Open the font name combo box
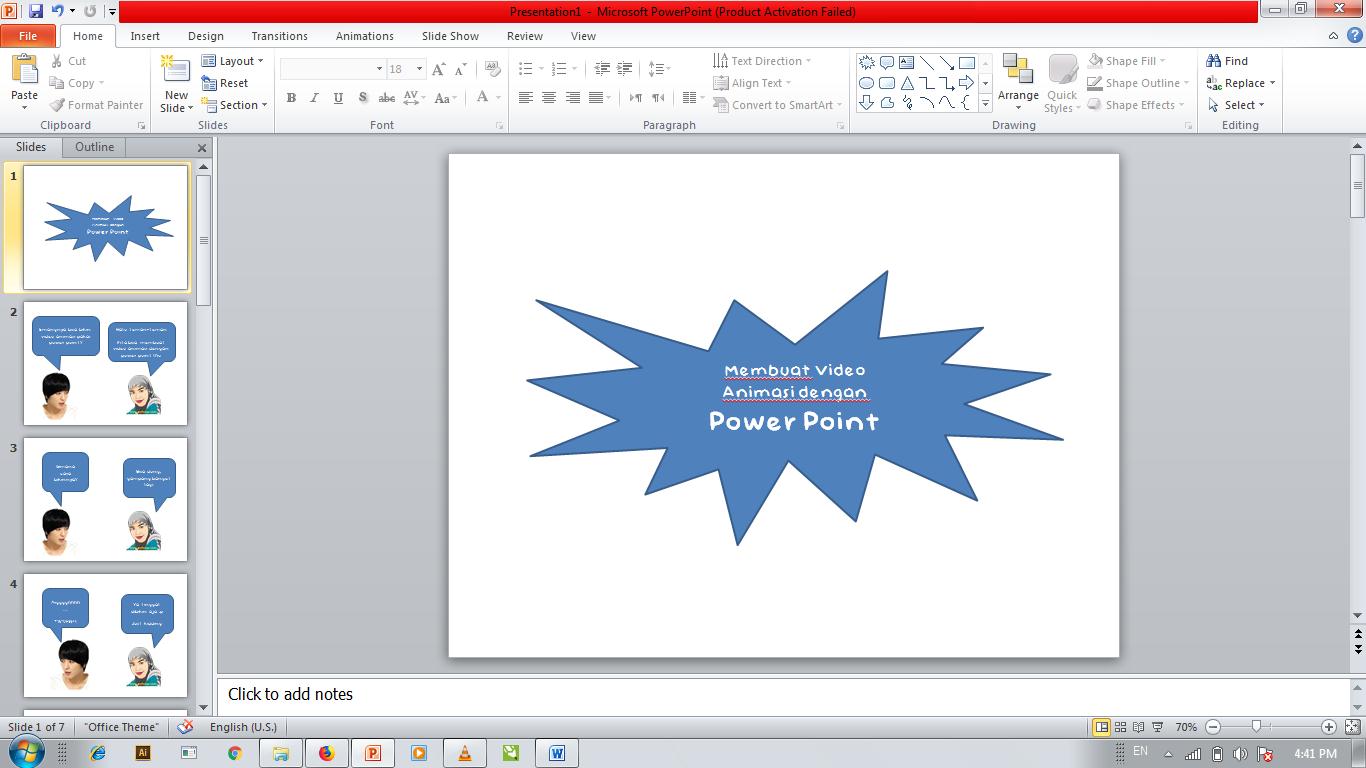Viewport: 1366px width, 768px height. click(333, 69)
